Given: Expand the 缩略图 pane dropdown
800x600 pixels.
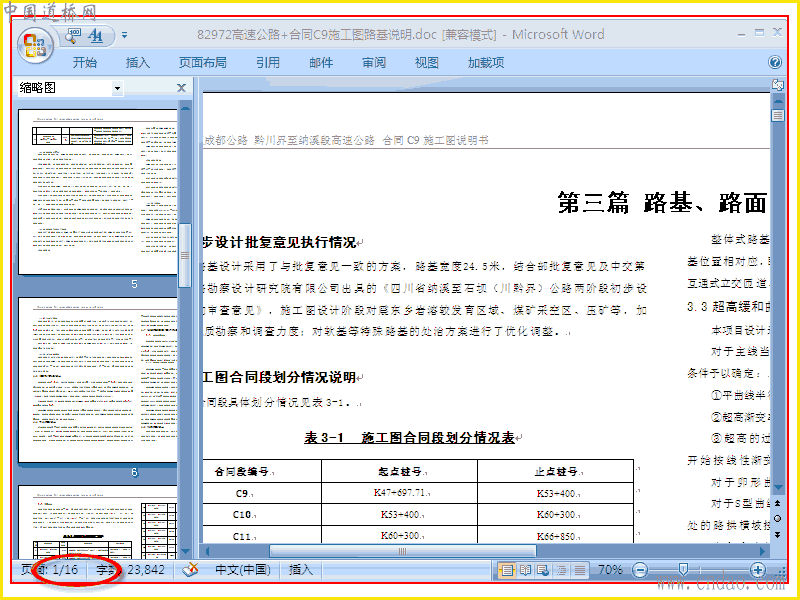Looking at the screenshot, I should (x=117, y=88).
